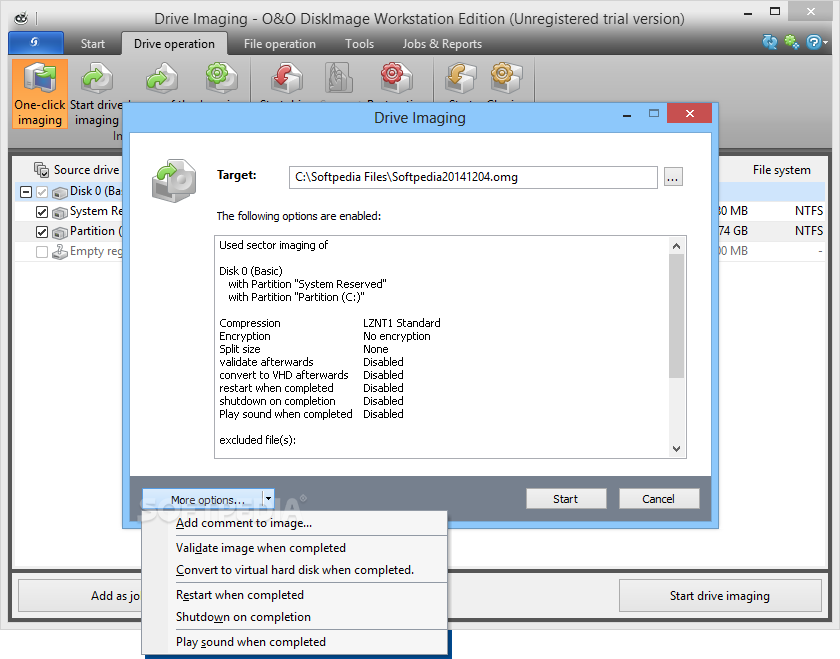Image resolution: width=840 pixels, height=659 pixels.
Task: Check the Empty region checkbox
Action: (42, 252)
